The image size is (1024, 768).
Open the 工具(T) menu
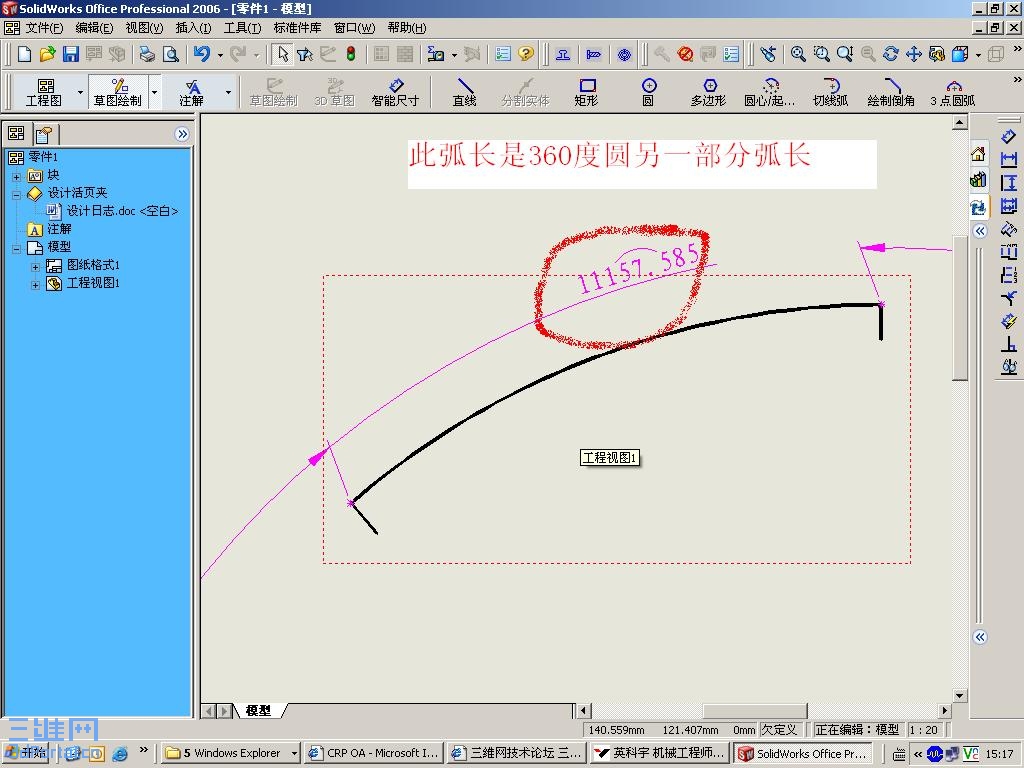(x=242, y=28)
